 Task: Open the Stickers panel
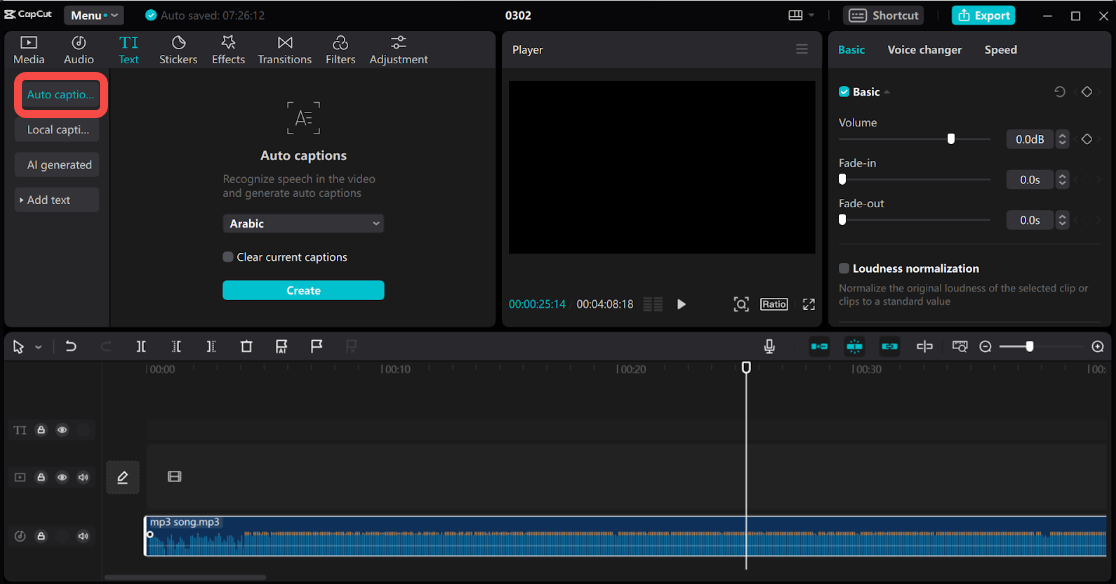click(178, 50)
